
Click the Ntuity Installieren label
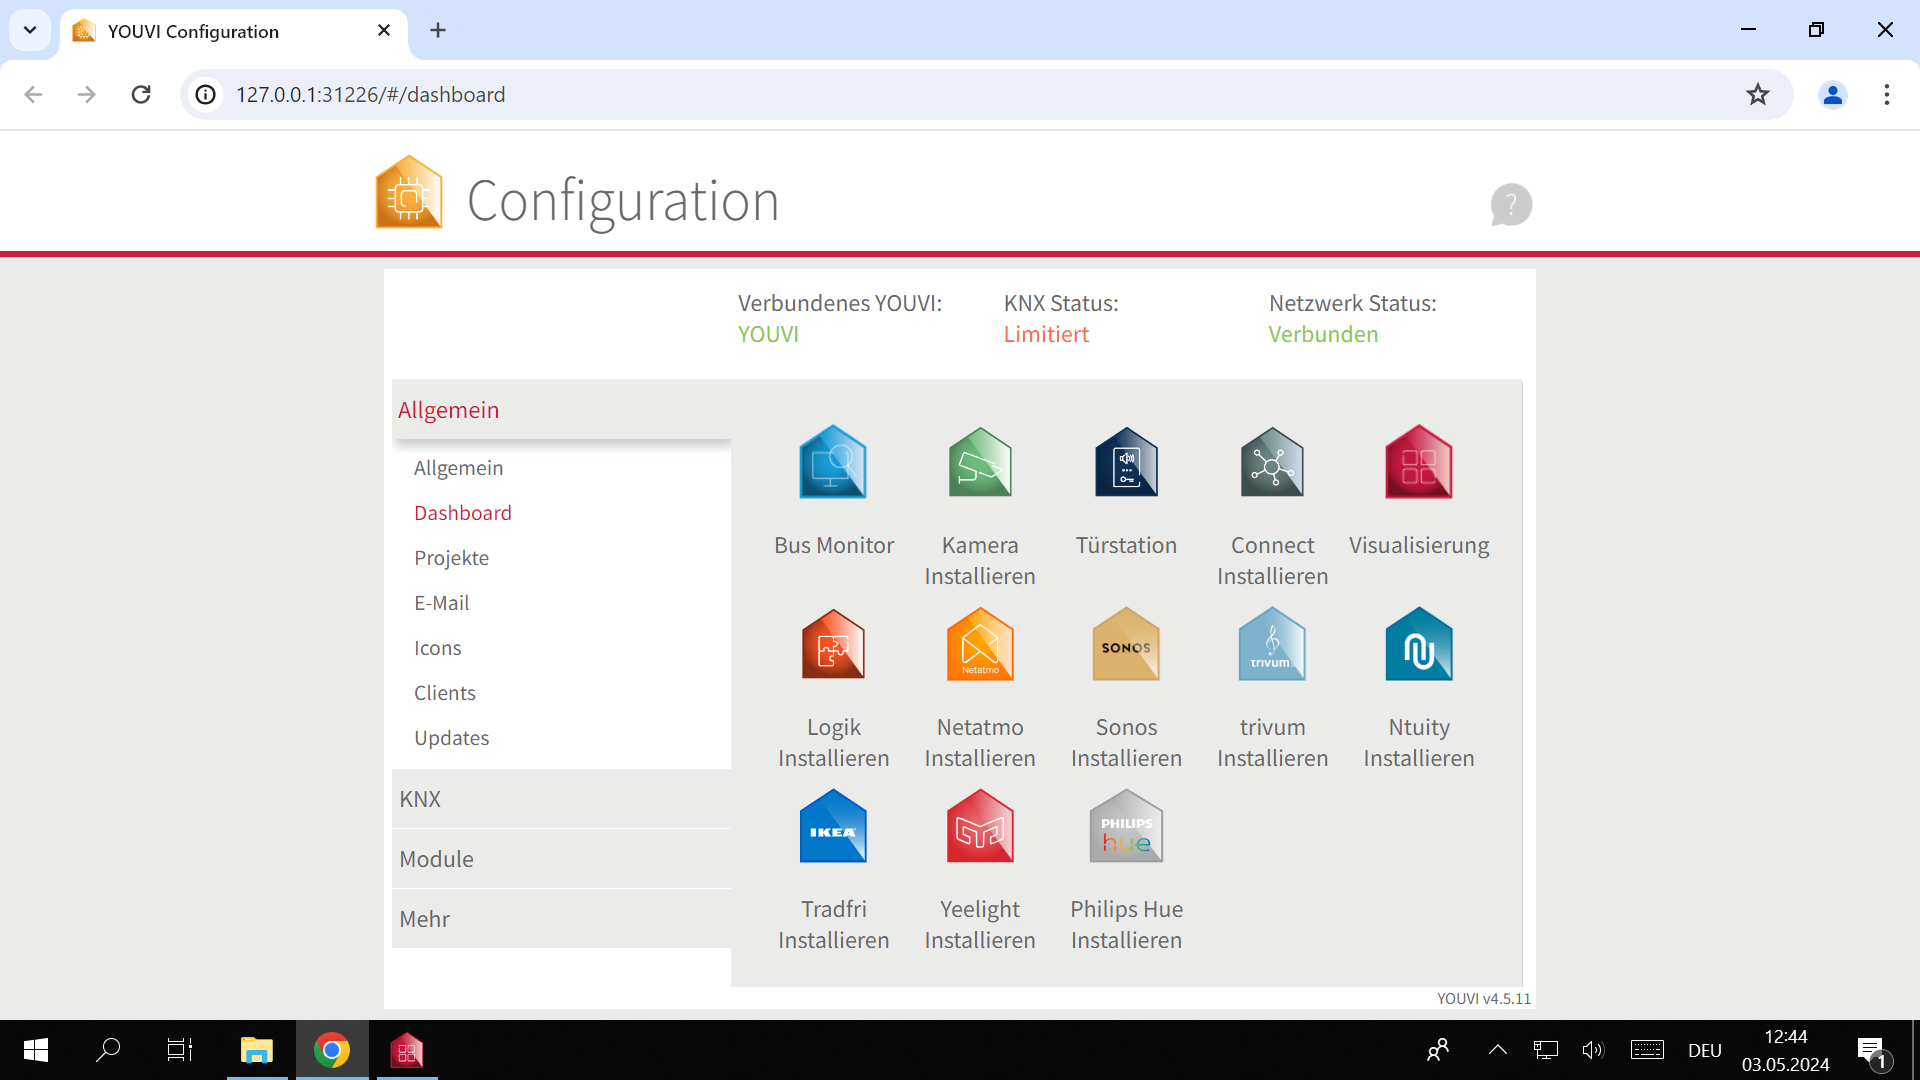1419,743
